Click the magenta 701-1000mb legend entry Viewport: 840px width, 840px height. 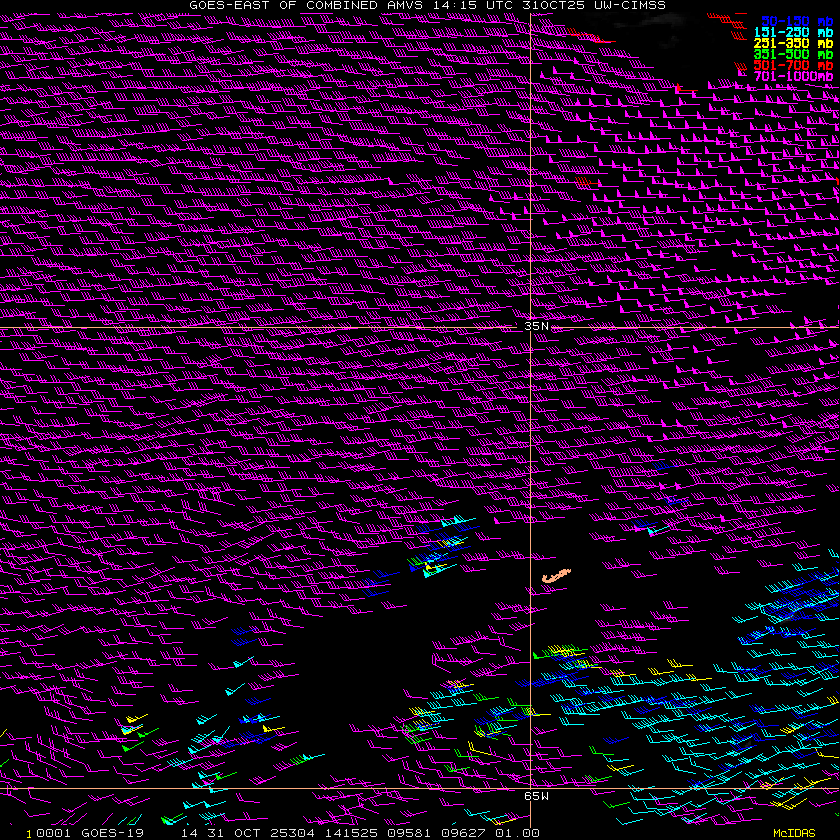(x=793, y=76)
